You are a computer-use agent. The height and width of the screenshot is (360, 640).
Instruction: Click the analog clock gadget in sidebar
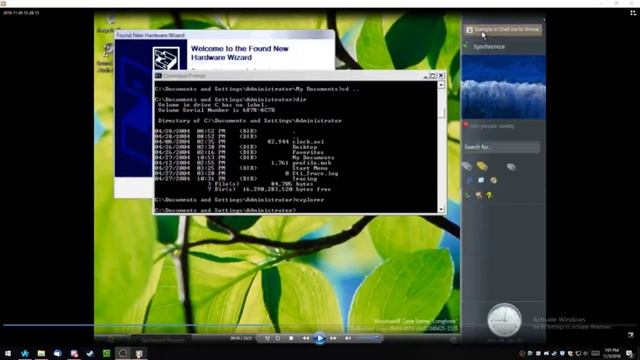click(504, 320)
